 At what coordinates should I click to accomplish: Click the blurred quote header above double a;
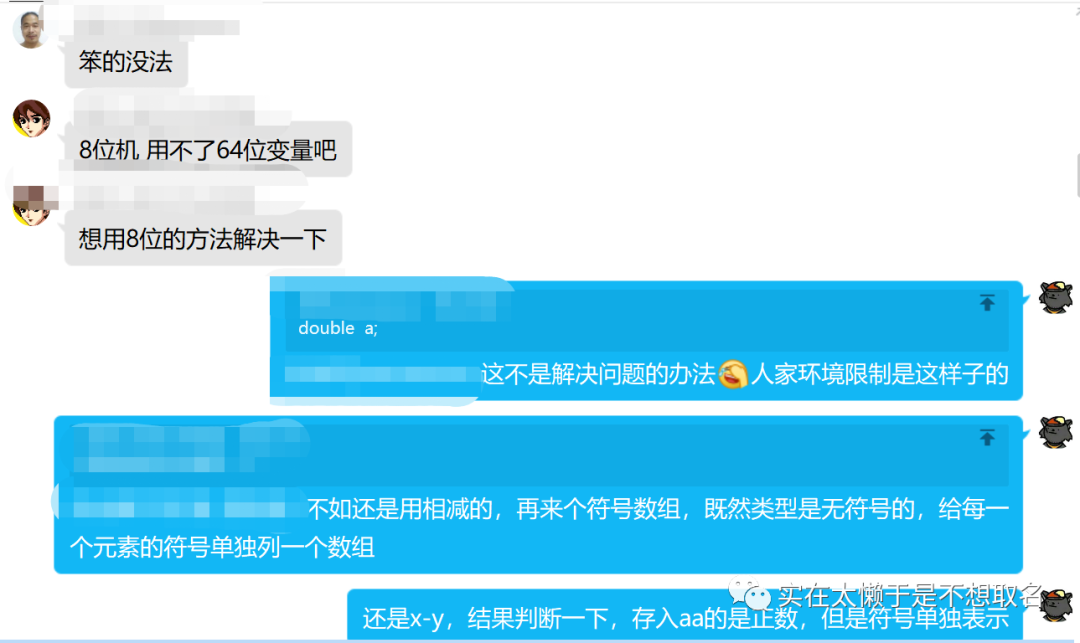point(398,304)
